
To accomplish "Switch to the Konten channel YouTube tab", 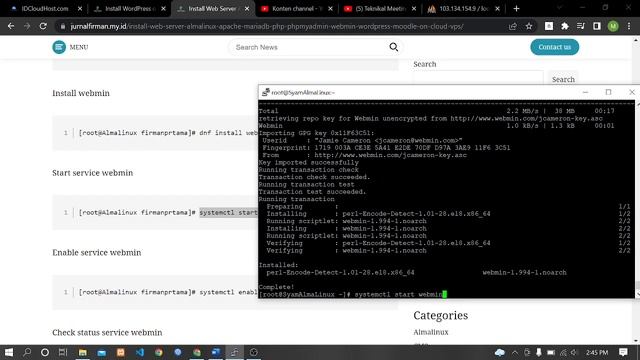I will point(296,9).
